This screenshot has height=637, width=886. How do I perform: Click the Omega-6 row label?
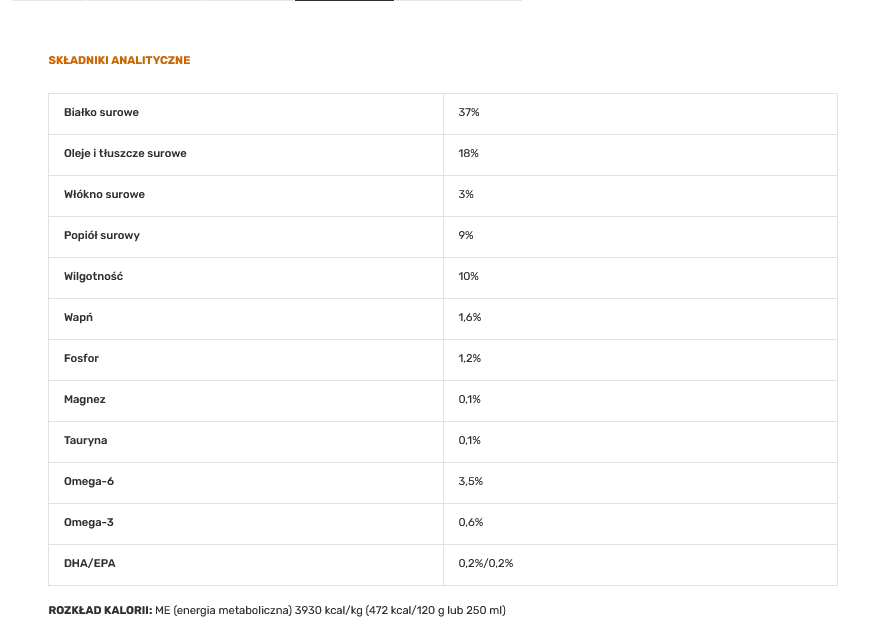(x=89, y=482)
